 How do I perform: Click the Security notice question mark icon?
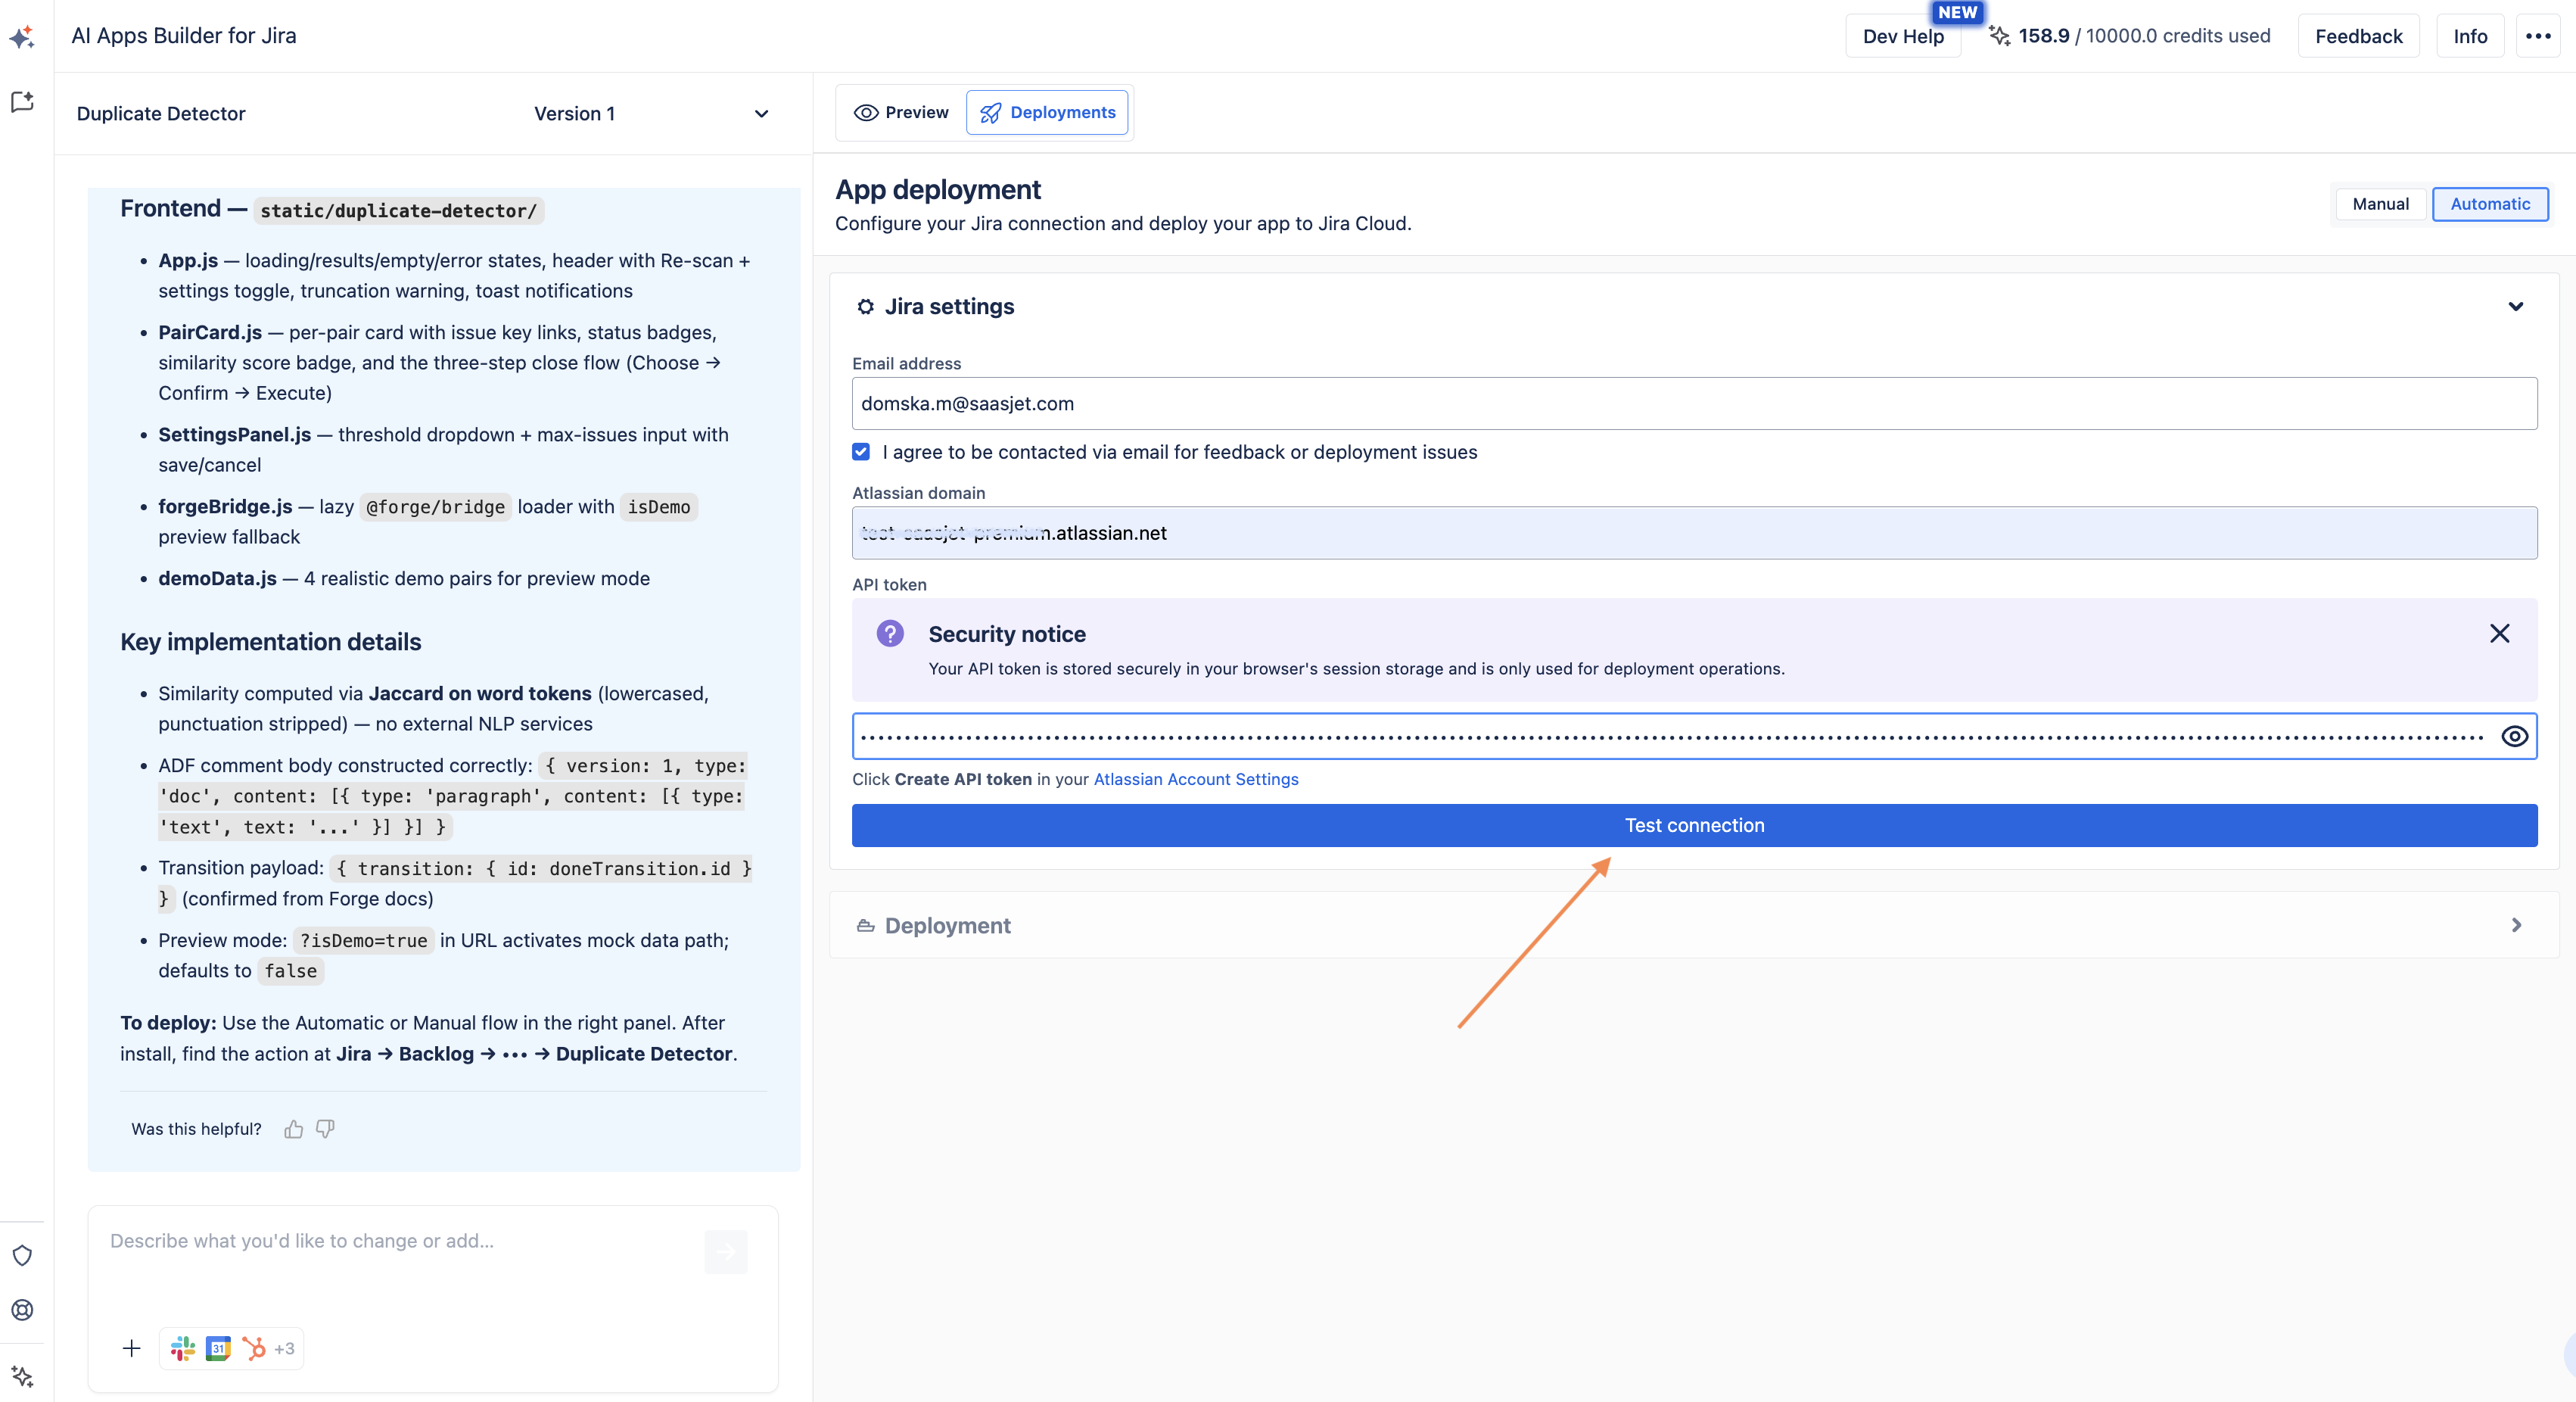(890, 633)
